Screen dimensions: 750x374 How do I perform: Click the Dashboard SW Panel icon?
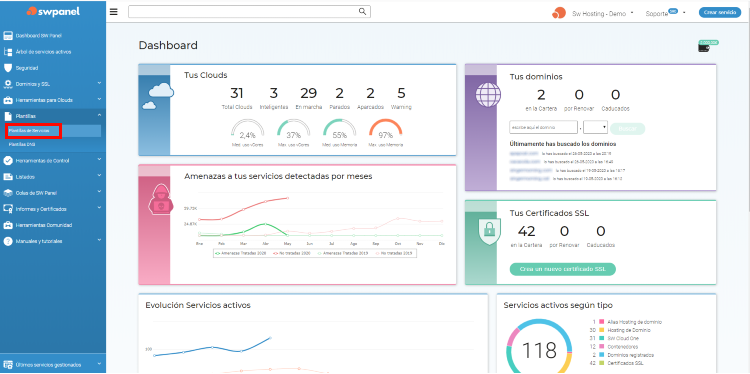click(x=8, y=36)
